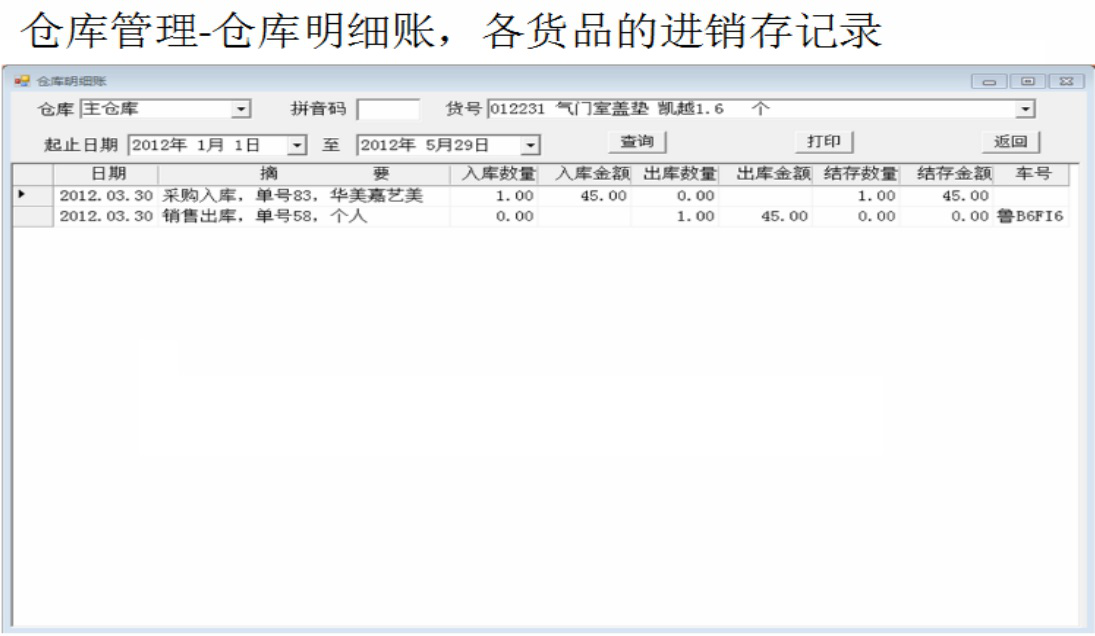
Task: Maximize the 仓库明细账 window
Action: pyautogui.click(x=1027, y=82)
